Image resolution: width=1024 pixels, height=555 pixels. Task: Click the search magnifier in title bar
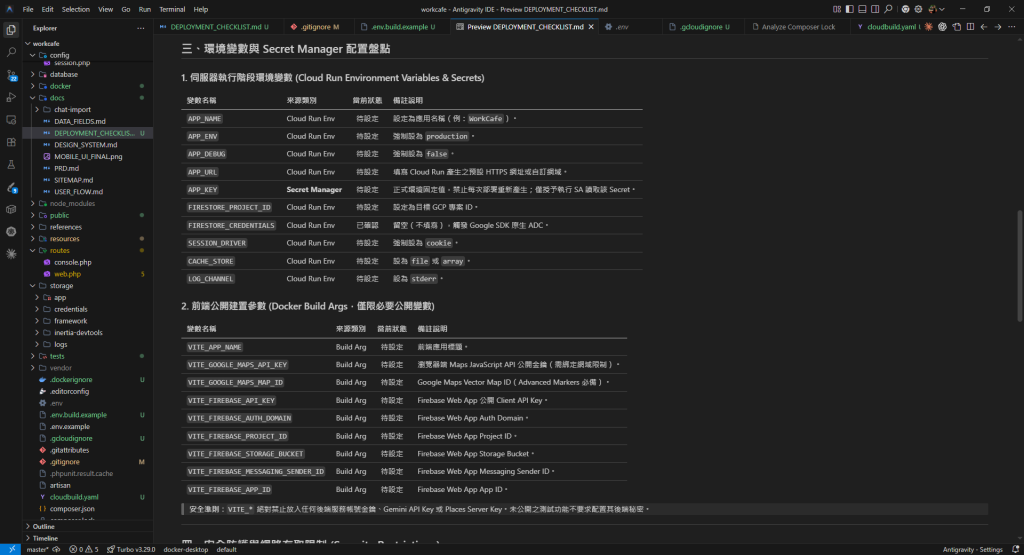pyautogui.click(x=888, y=9)
